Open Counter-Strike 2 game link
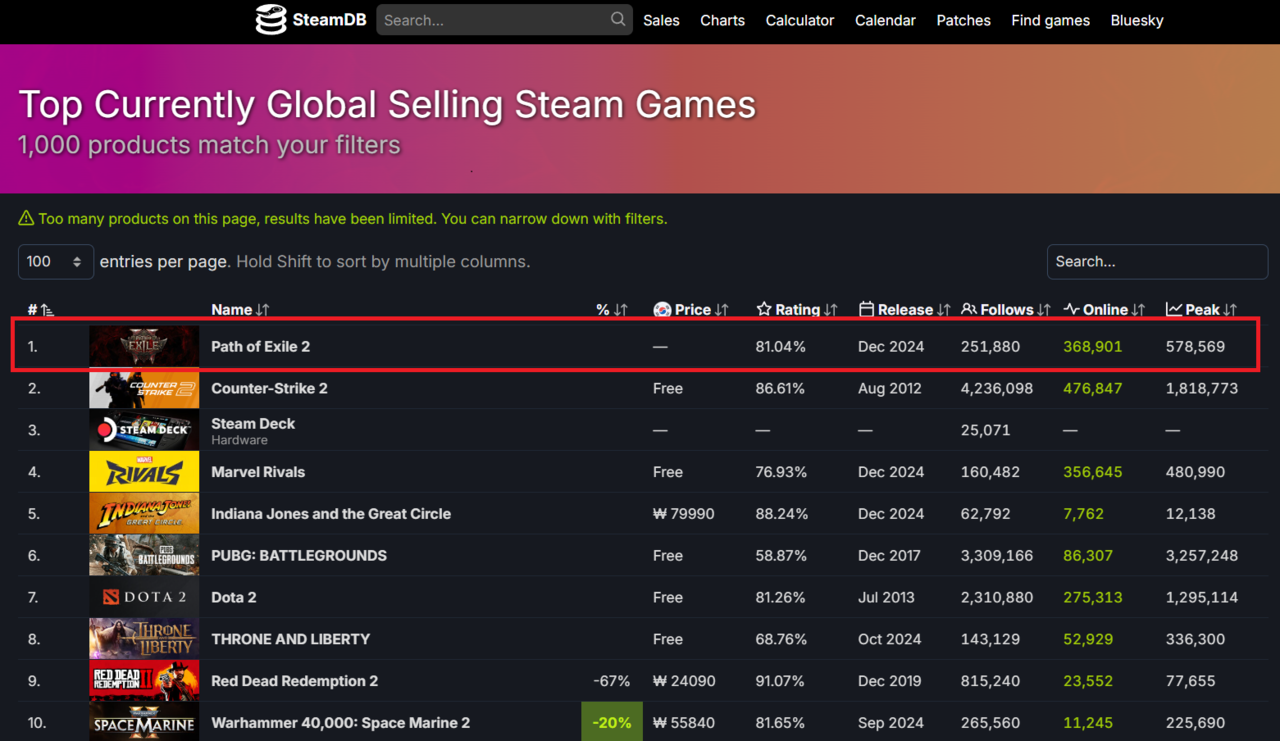Screen dimensions: 1280x741 269,388
